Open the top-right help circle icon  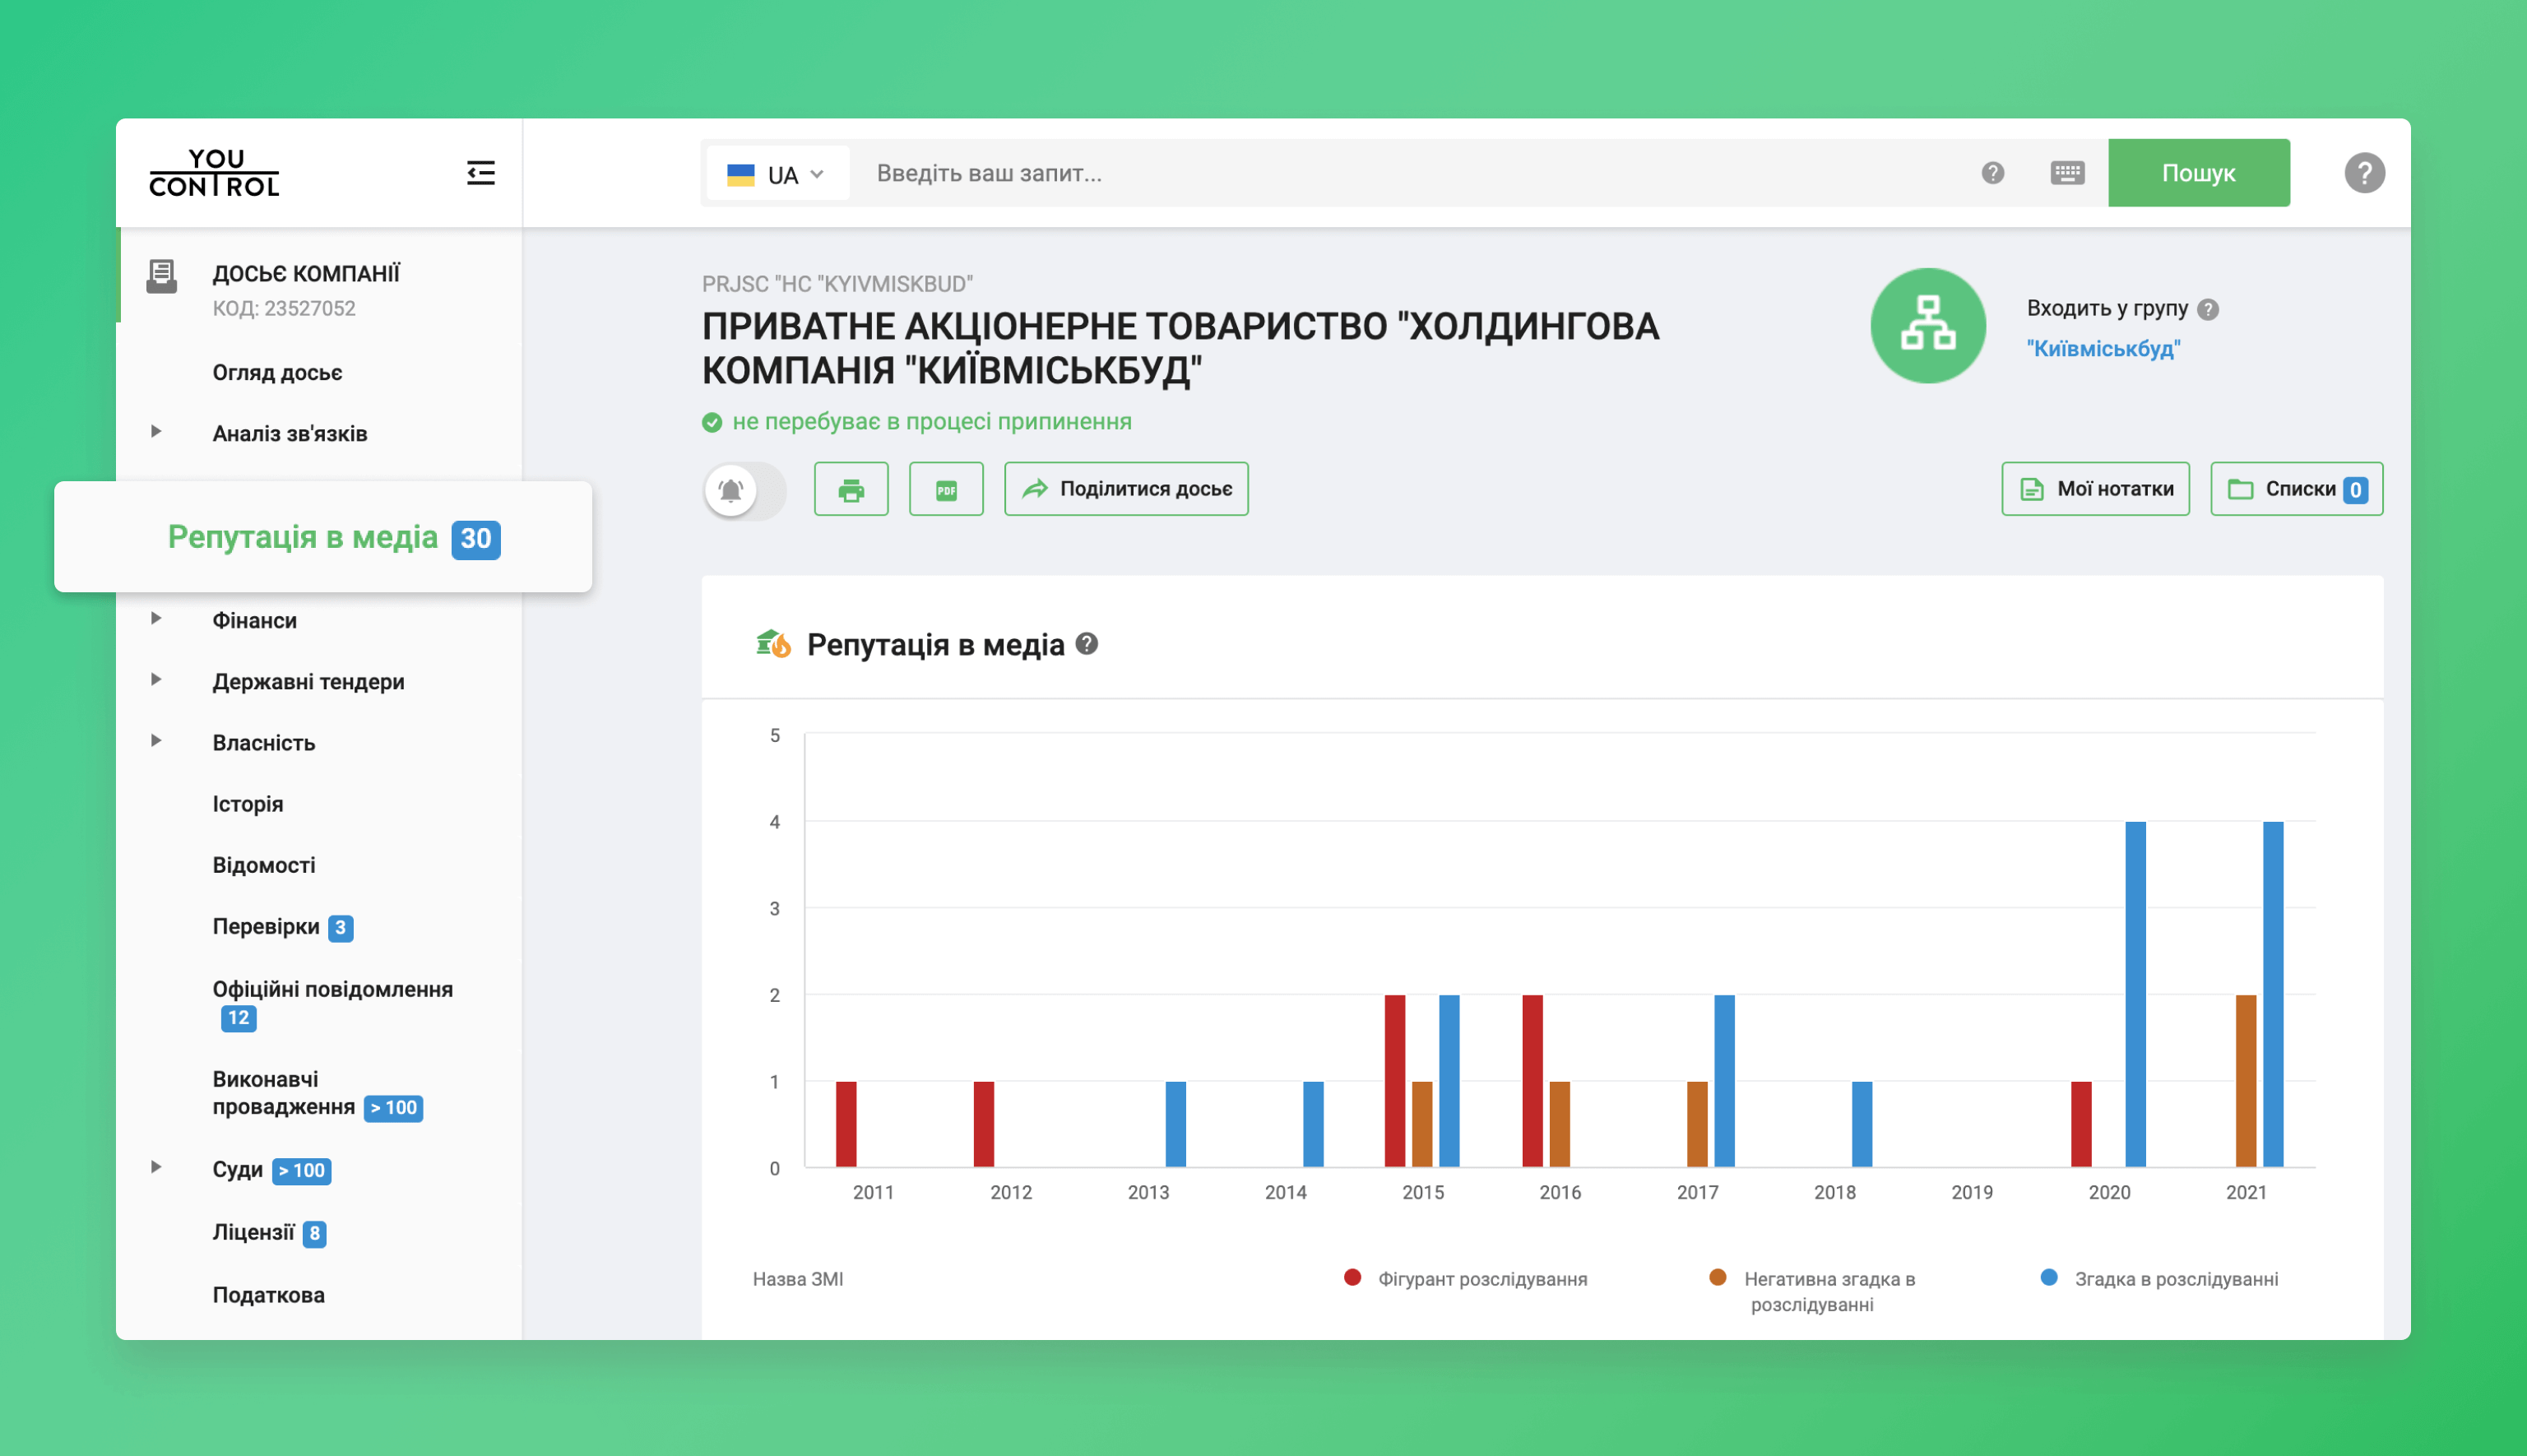click(x=2363, y=173)
